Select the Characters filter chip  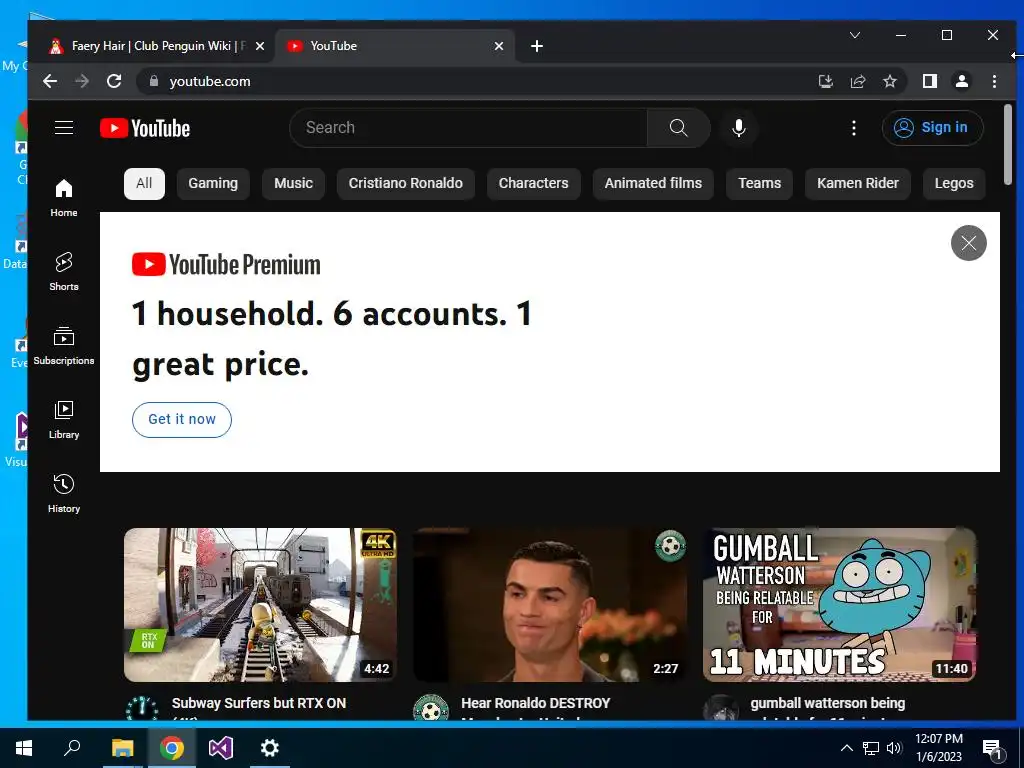point(534,184)
